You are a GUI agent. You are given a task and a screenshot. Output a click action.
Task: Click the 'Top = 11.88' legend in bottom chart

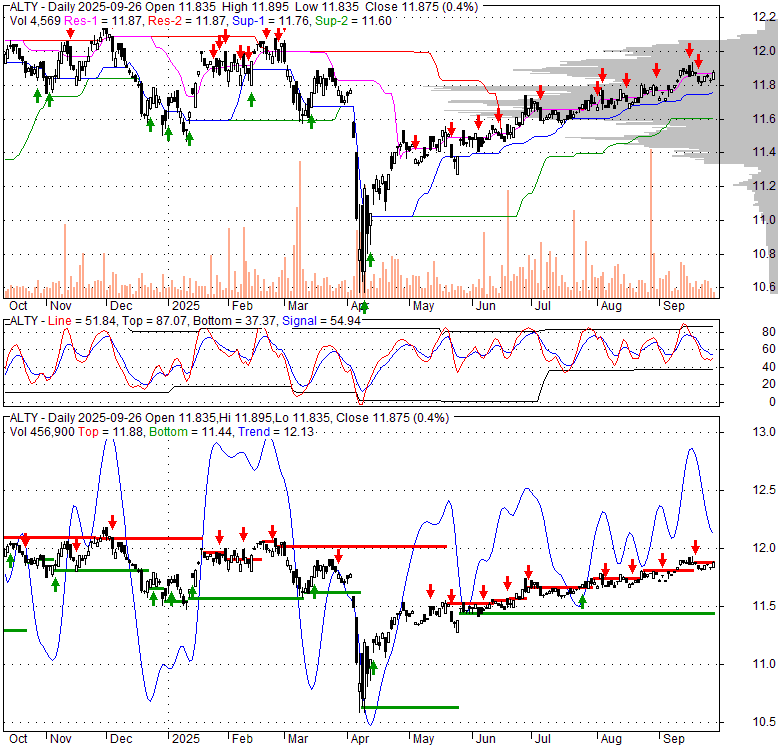pyautogui.click(x=111, y=432)
